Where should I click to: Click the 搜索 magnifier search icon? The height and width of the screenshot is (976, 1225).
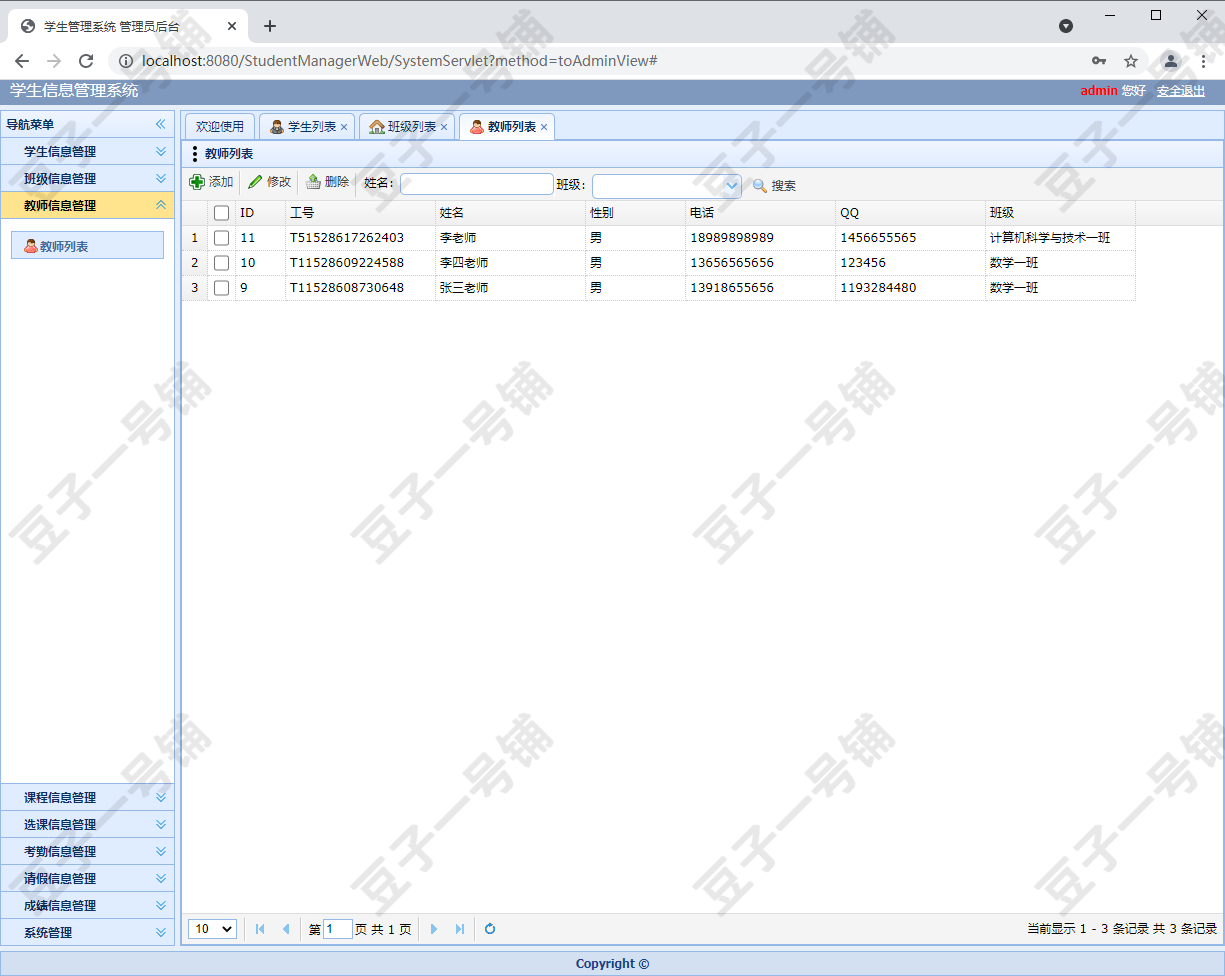tap(760, 184)
